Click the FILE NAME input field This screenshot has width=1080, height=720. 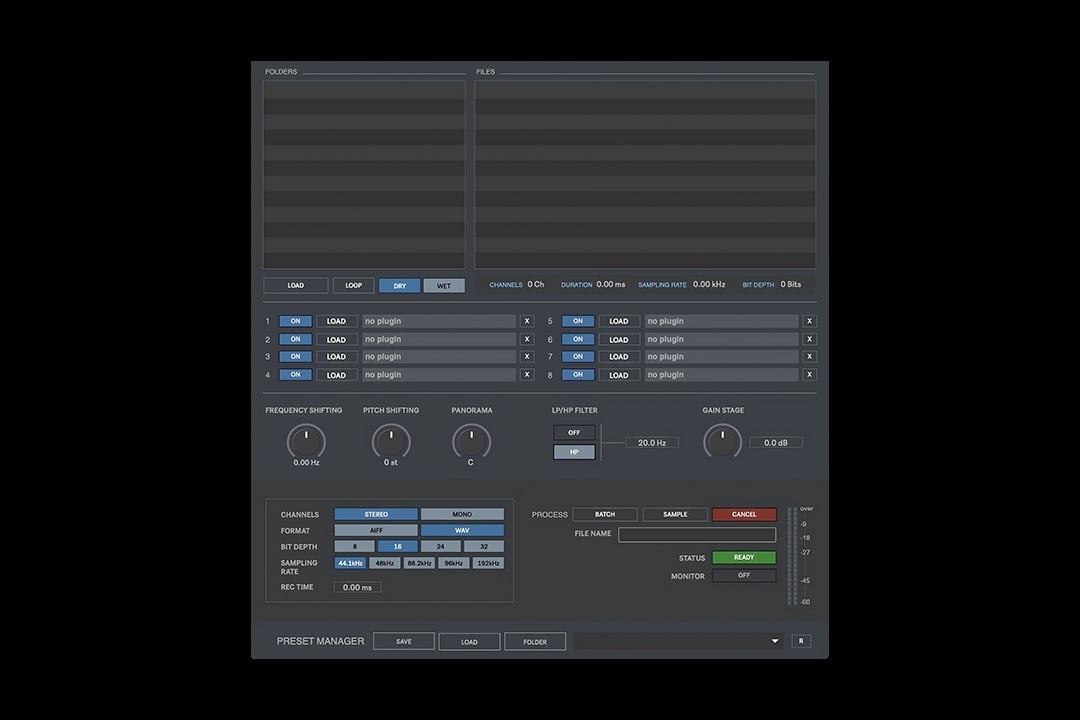[697, 535]
